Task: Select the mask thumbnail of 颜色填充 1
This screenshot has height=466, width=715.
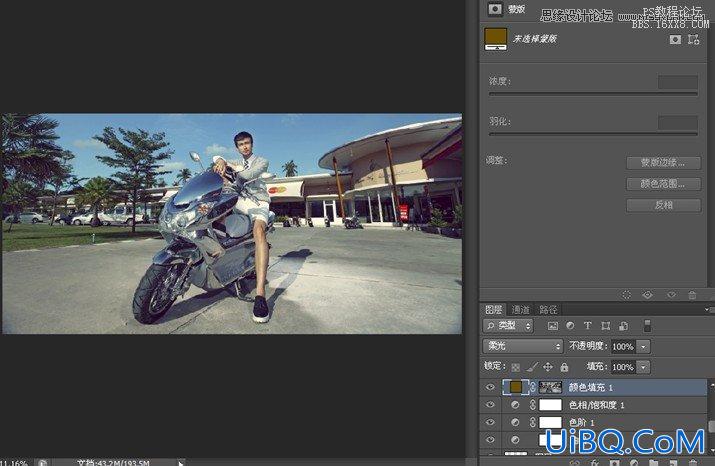Action: click(x=550, y=388)
